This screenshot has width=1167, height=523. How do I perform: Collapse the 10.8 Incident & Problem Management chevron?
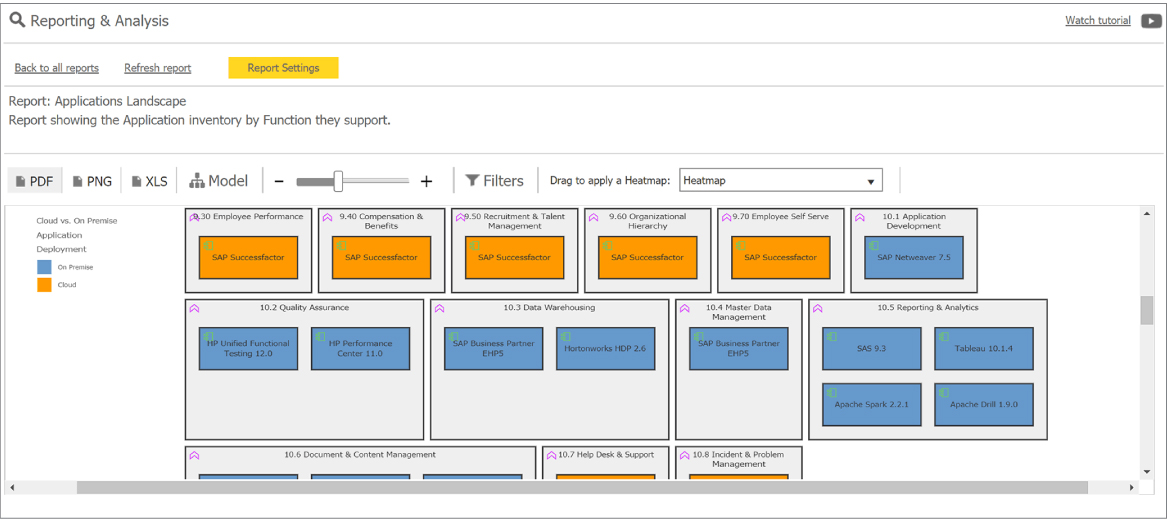pos(685,455)
